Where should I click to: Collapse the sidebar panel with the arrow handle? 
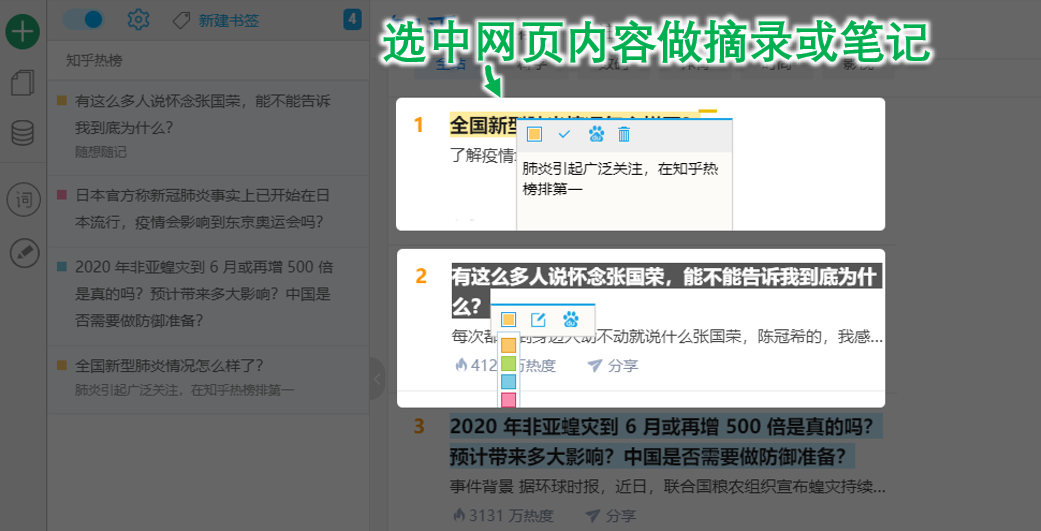(377, 379)
